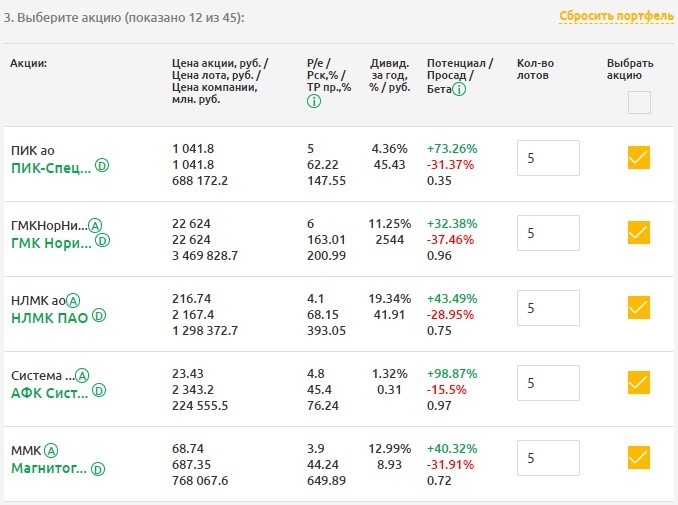Open the ГМК Нори company link
The width and height of the screenshot is (678, 505).
[49, 241]
